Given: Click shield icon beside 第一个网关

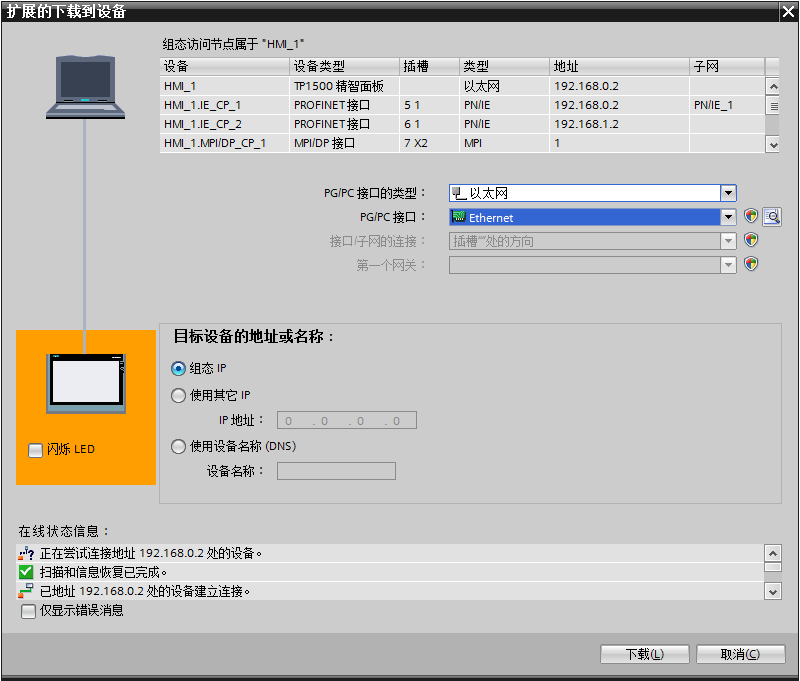Looking at the screenshot, I should pos(751,264).
